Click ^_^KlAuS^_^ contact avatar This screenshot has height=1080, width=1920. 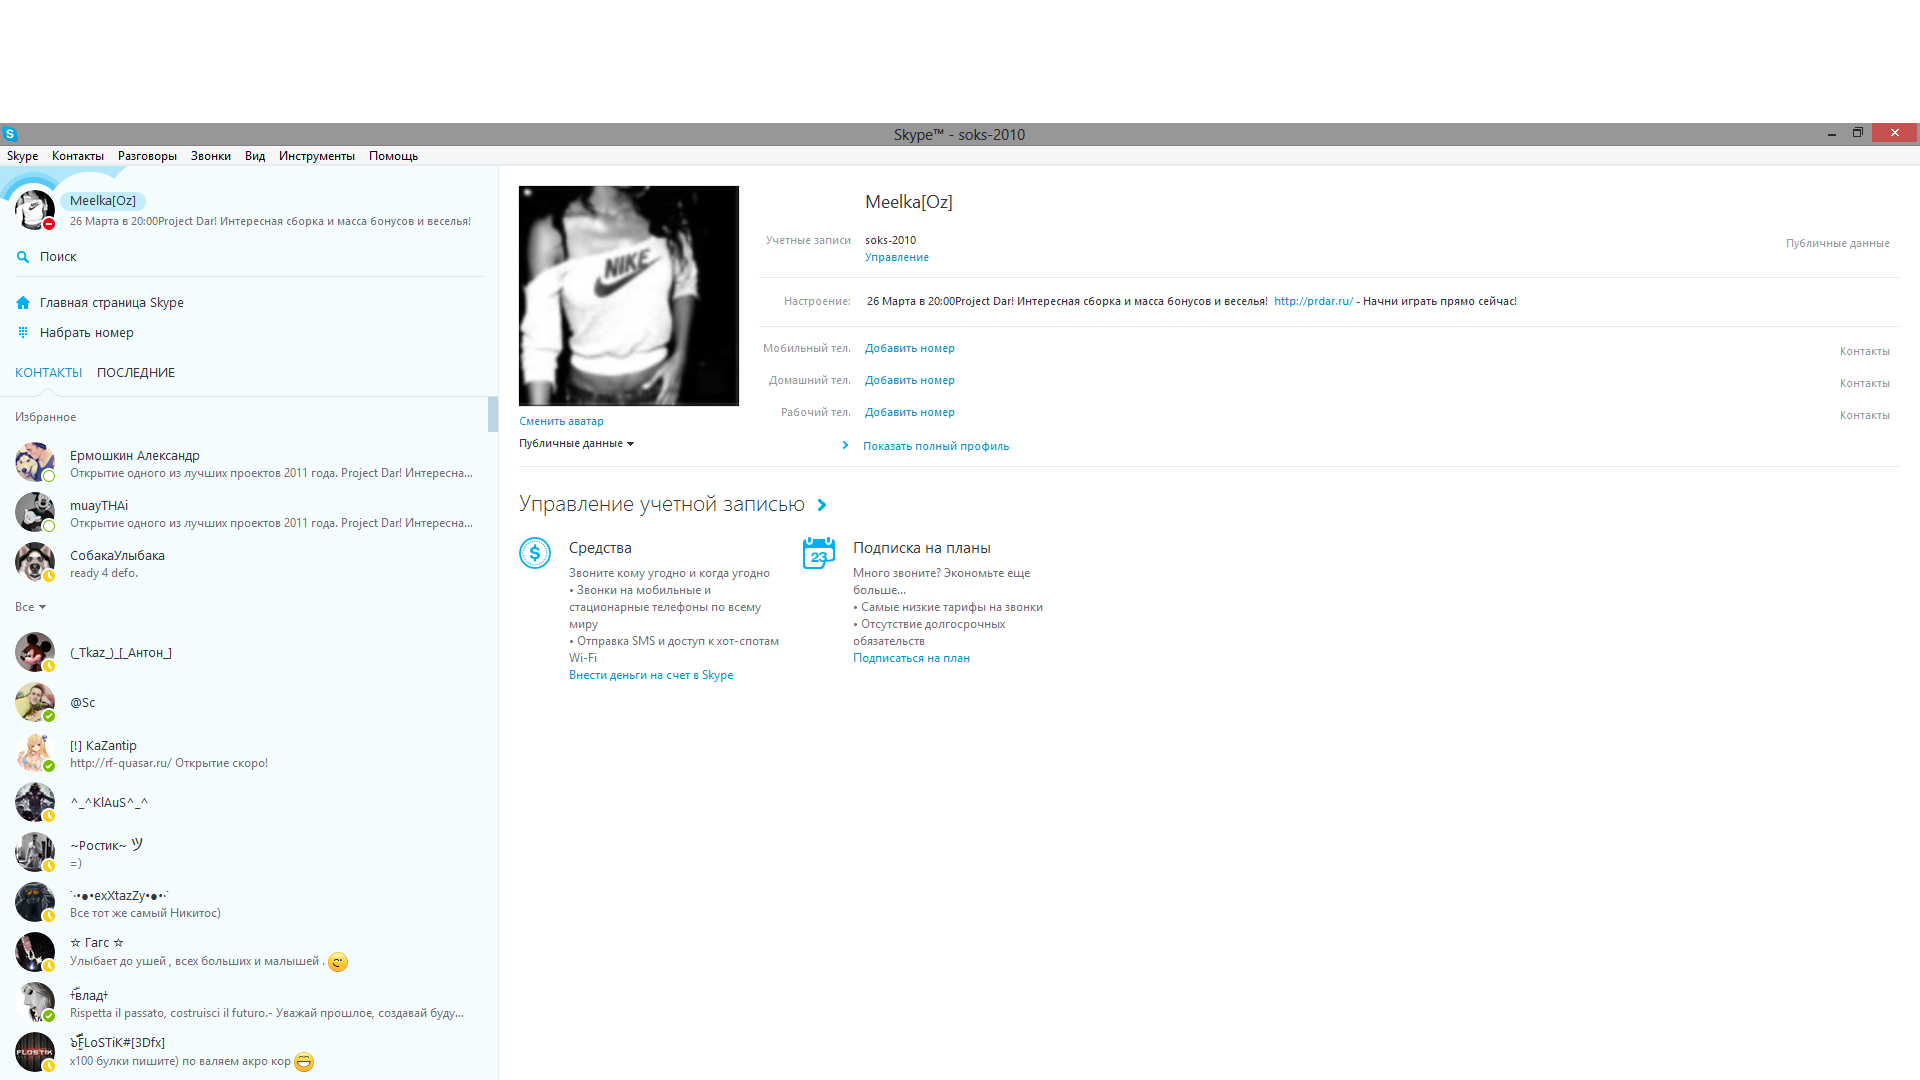click(x=35, y=802)
